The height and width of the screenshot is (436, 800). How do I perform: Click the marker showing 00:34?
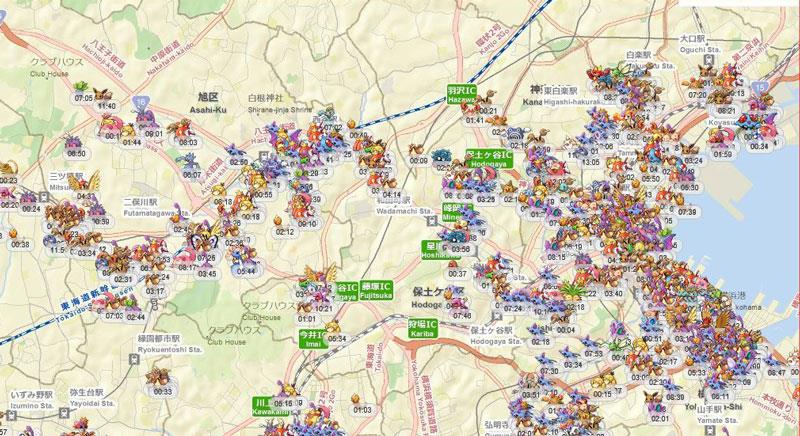point(759,140)
